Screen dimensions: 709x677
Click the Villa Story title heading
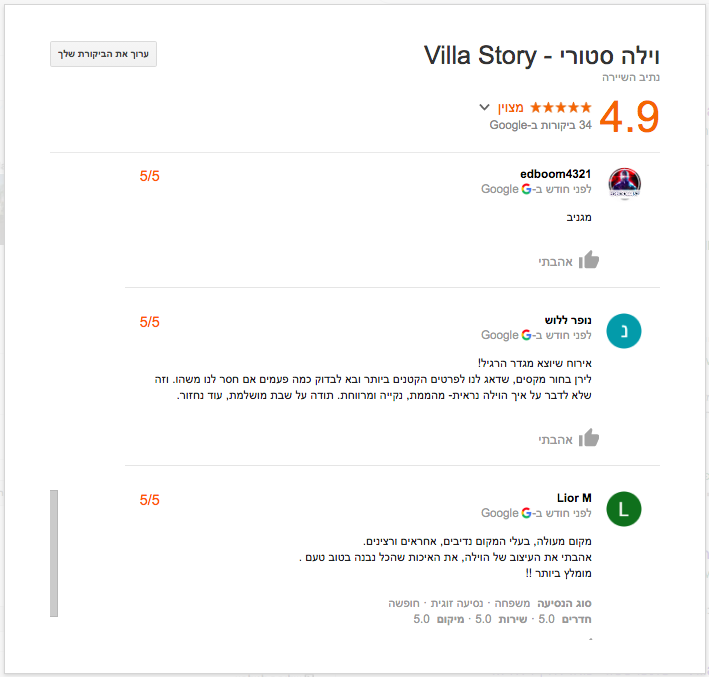point(541,56)
